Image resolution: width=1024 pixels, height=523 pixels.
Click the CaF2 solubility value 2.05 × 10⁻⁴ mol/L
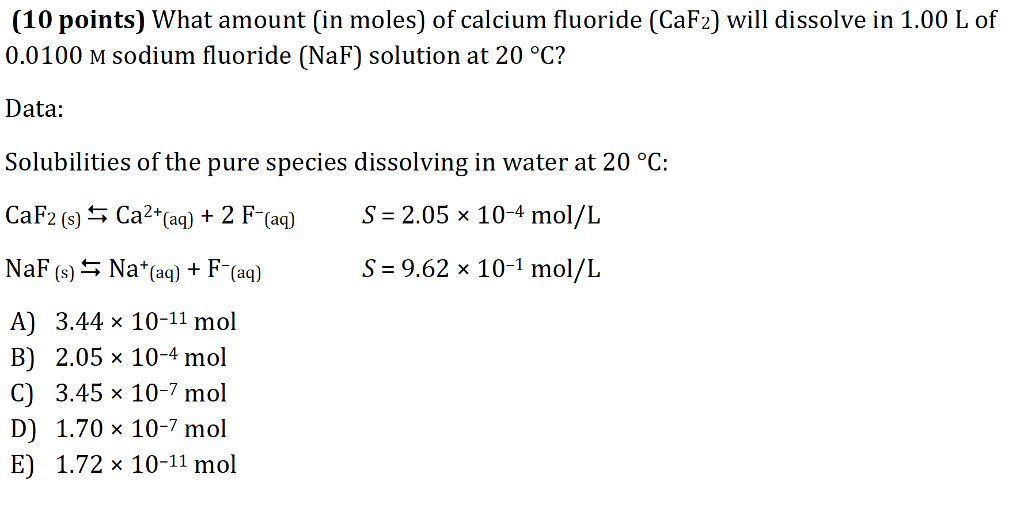[481, 215]
